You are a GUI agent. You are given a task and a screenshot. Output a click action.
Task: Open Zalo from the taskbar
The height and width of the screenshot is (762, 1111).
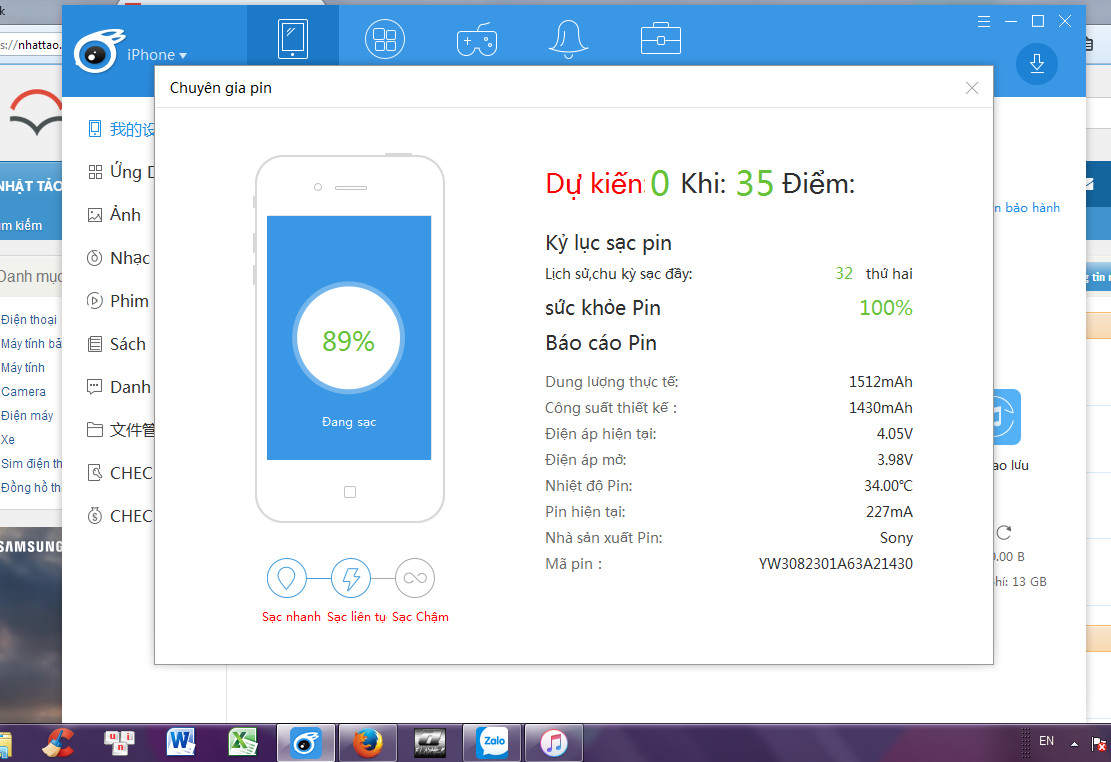pos(493,742)
